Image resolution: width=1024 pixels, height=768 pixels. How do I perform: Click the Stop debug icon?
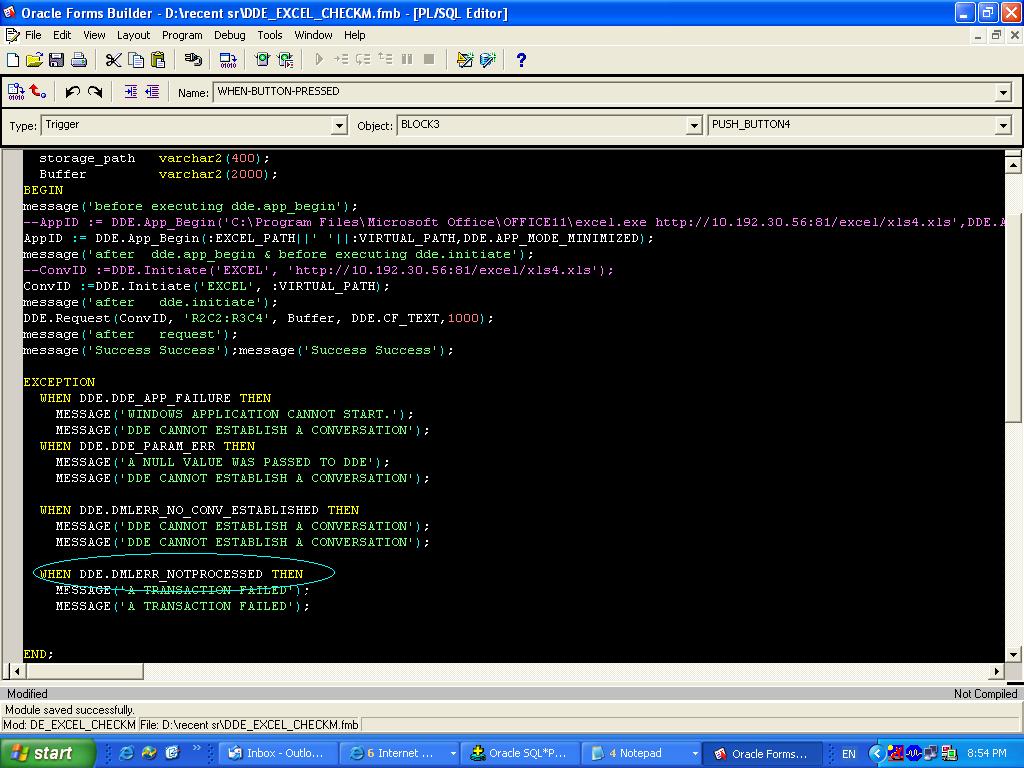(x=429, y=59)
